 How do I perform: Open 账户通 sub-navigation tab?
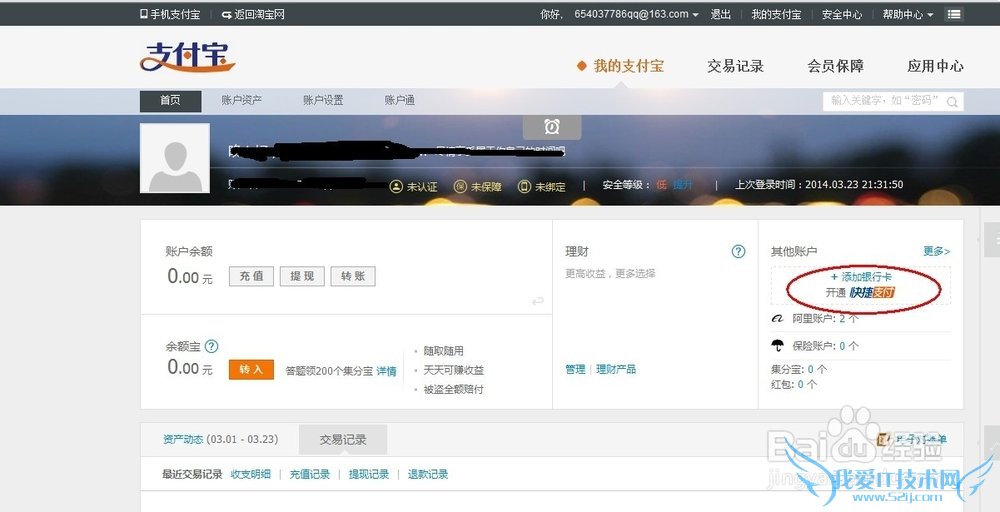[400, 100]
